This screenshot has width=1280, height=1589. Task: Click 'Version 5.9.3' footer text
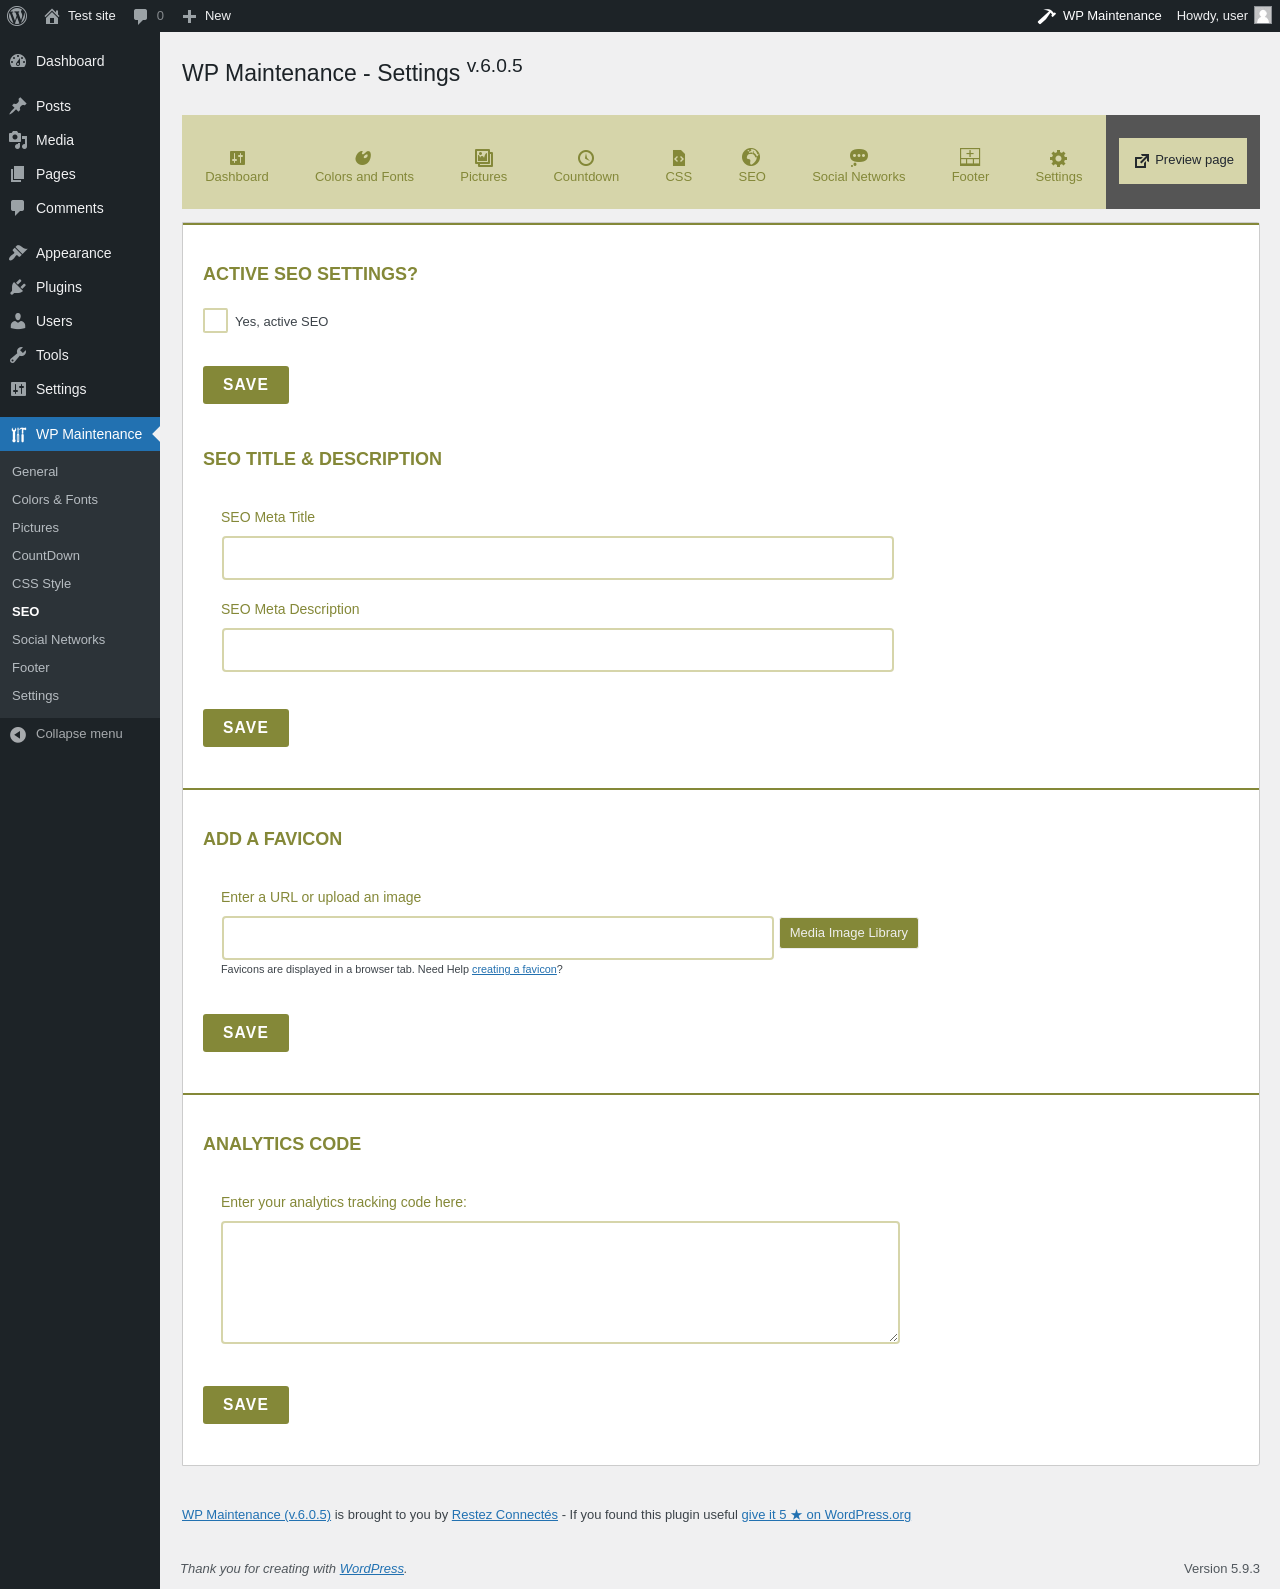point(1222,1569)
